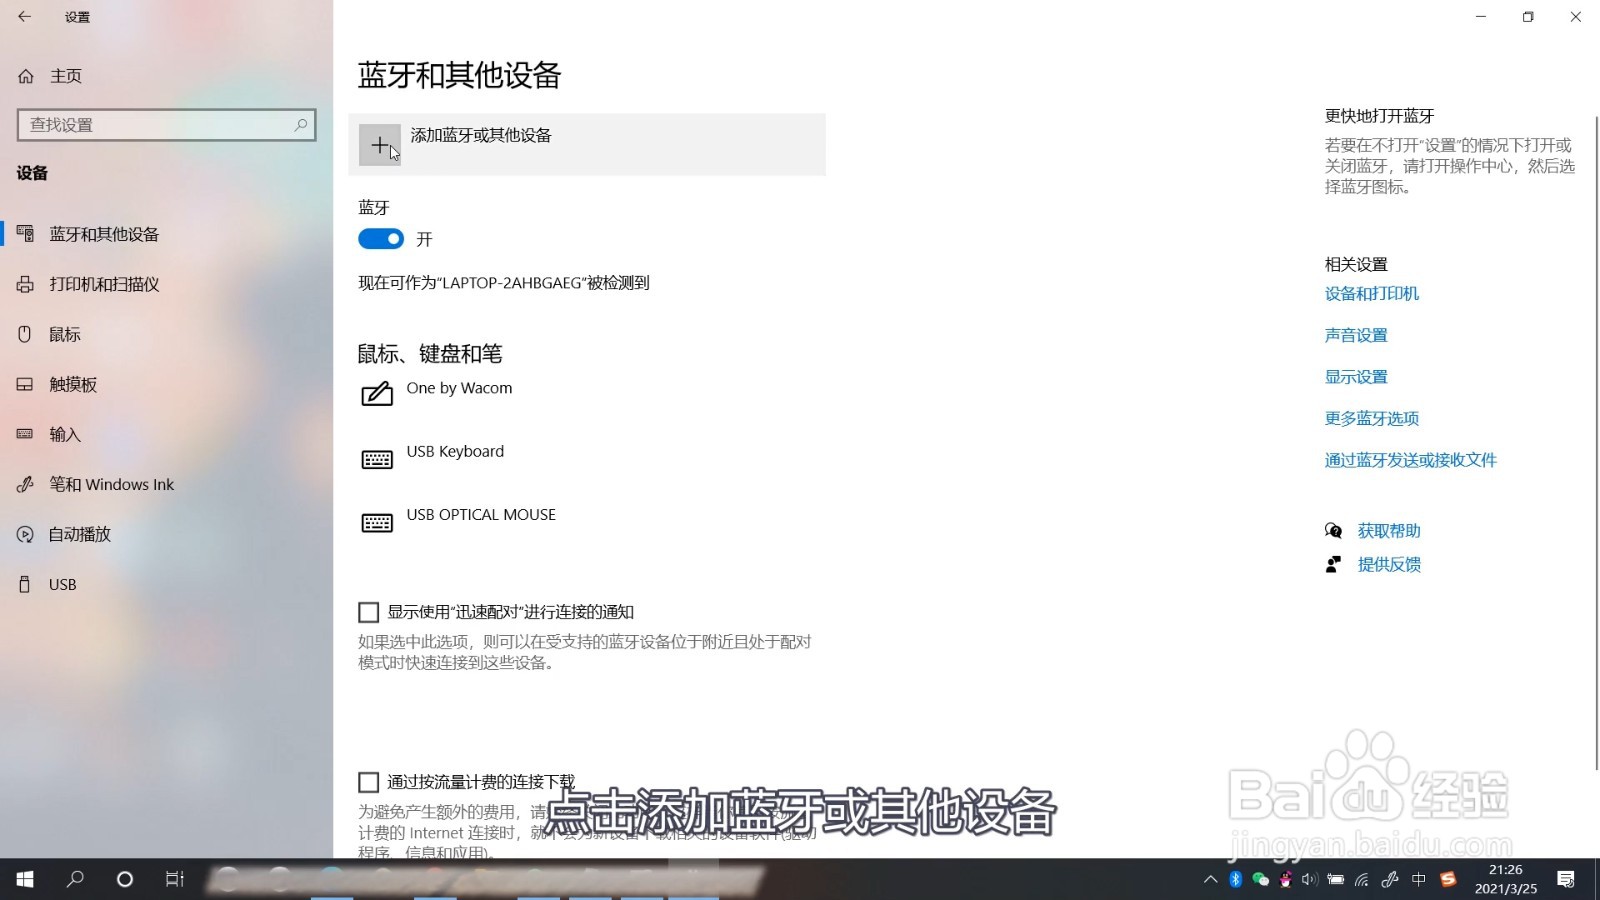Check the 通过按流量计费的连接下载 option
The height and width of the screenshot is (900, 1600).
pyautogui.click(x=368, y=781)
